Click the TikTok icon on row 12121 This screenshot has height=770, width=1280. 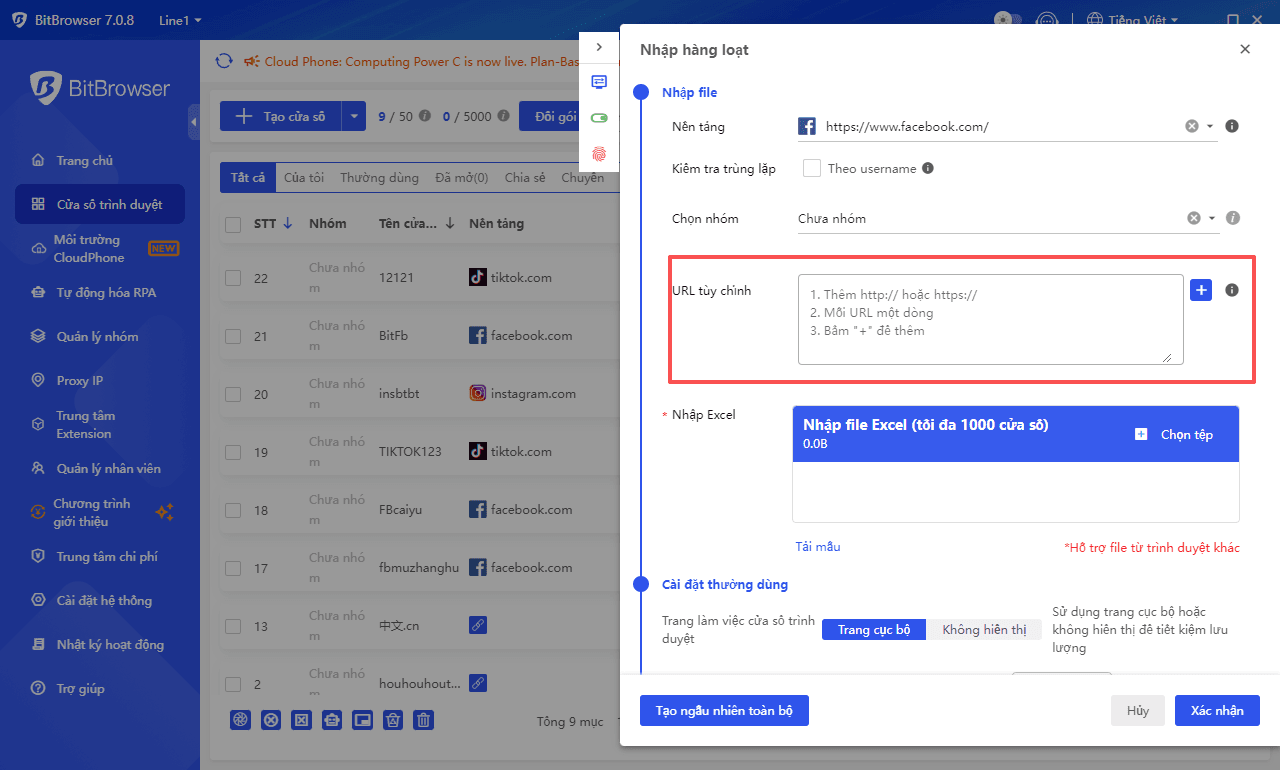pos(477,277)
